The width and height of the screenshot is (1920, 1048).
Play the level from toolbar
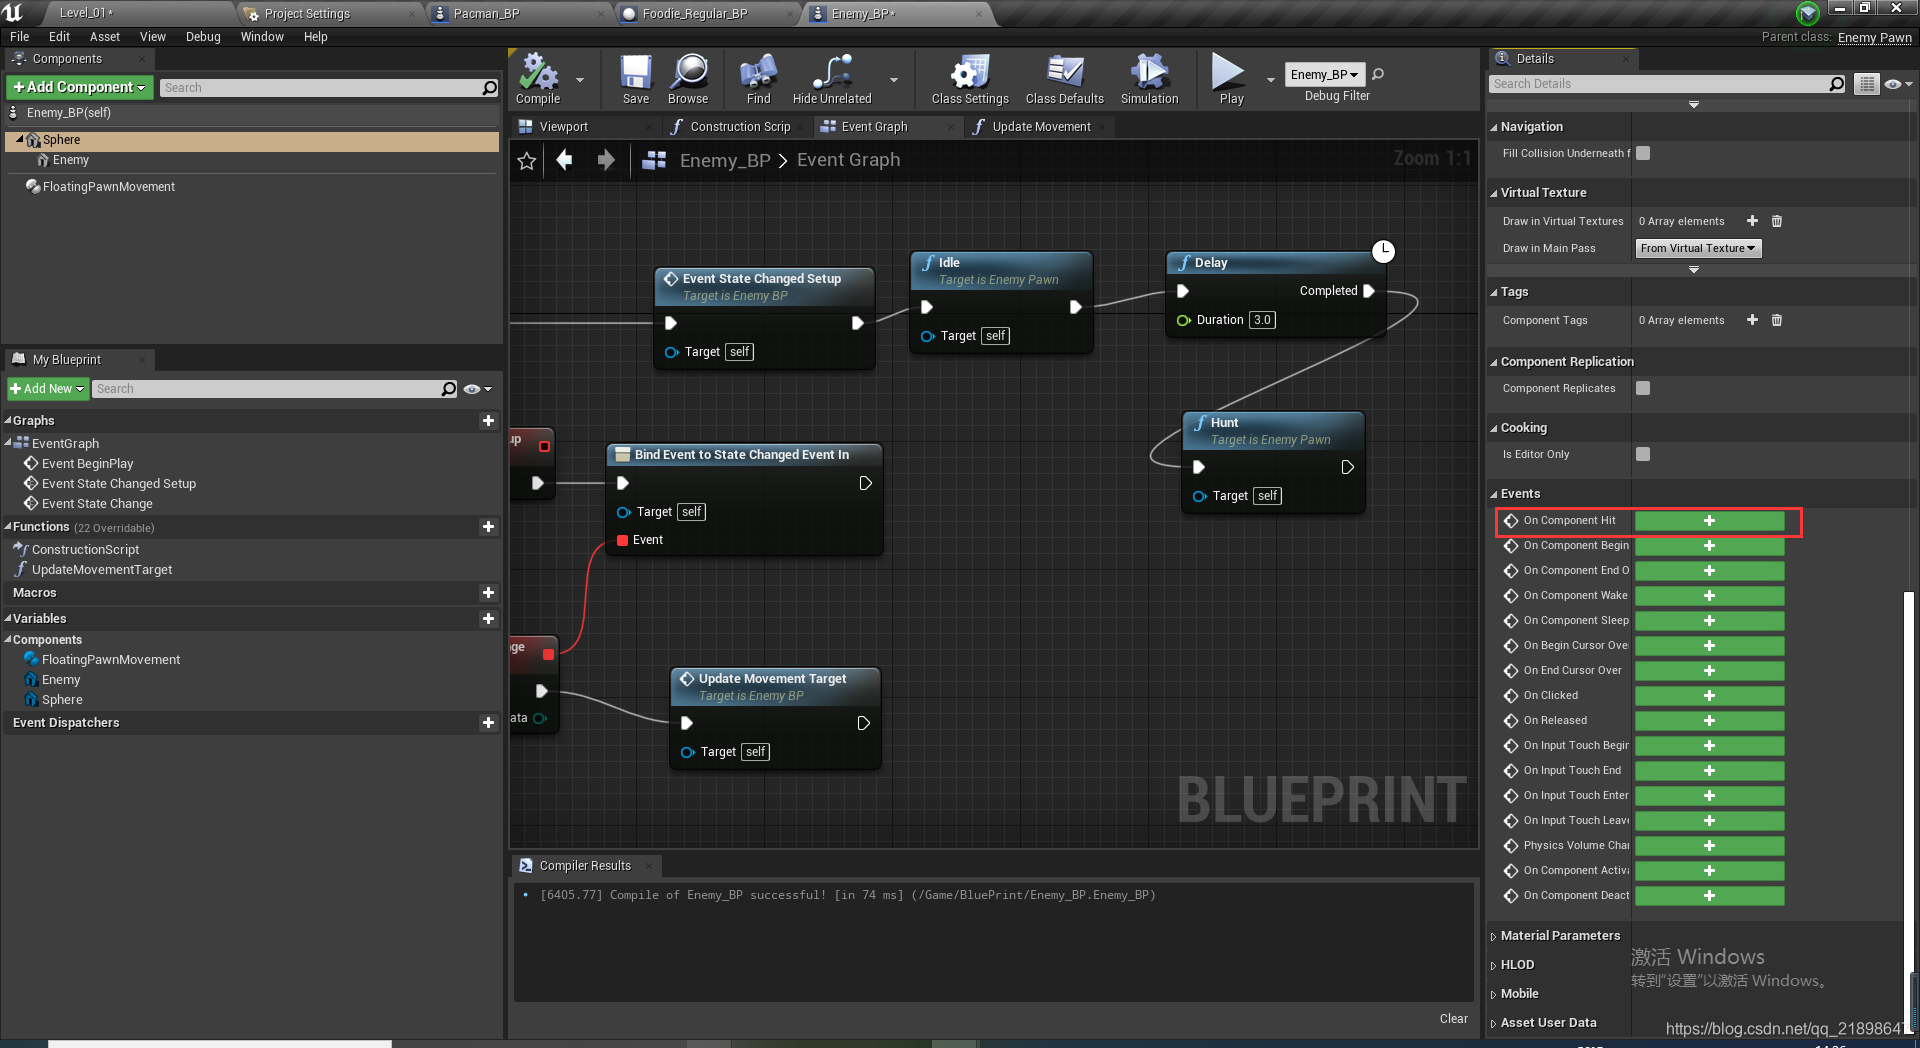[x=1230, y=78]
